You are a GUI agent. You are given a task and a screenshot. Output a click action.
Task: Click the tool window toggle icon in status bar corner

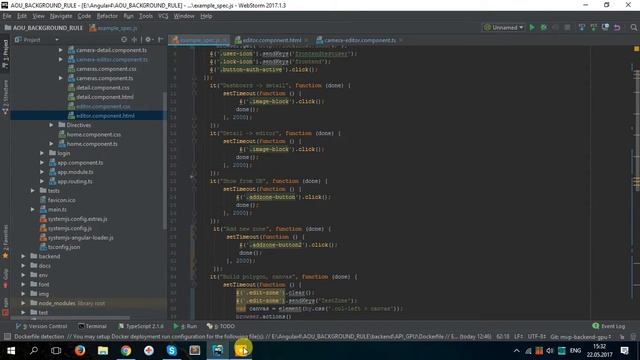[x=7, y=337]
